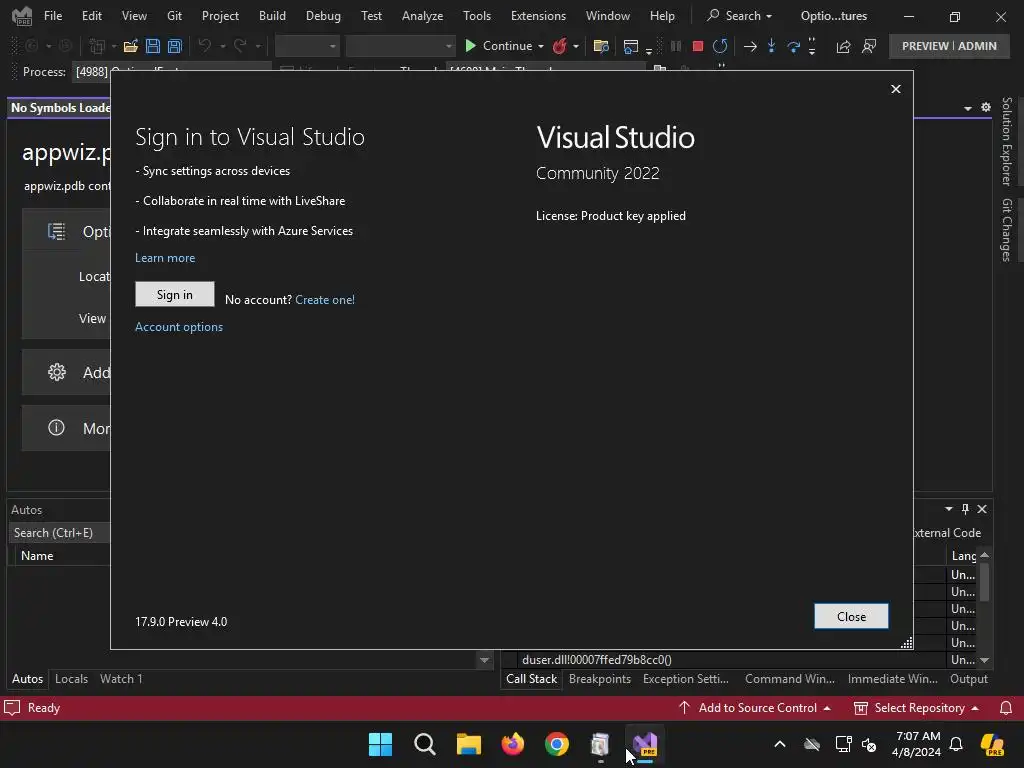
Task: Click the More info circle icon
Action: 57,428
